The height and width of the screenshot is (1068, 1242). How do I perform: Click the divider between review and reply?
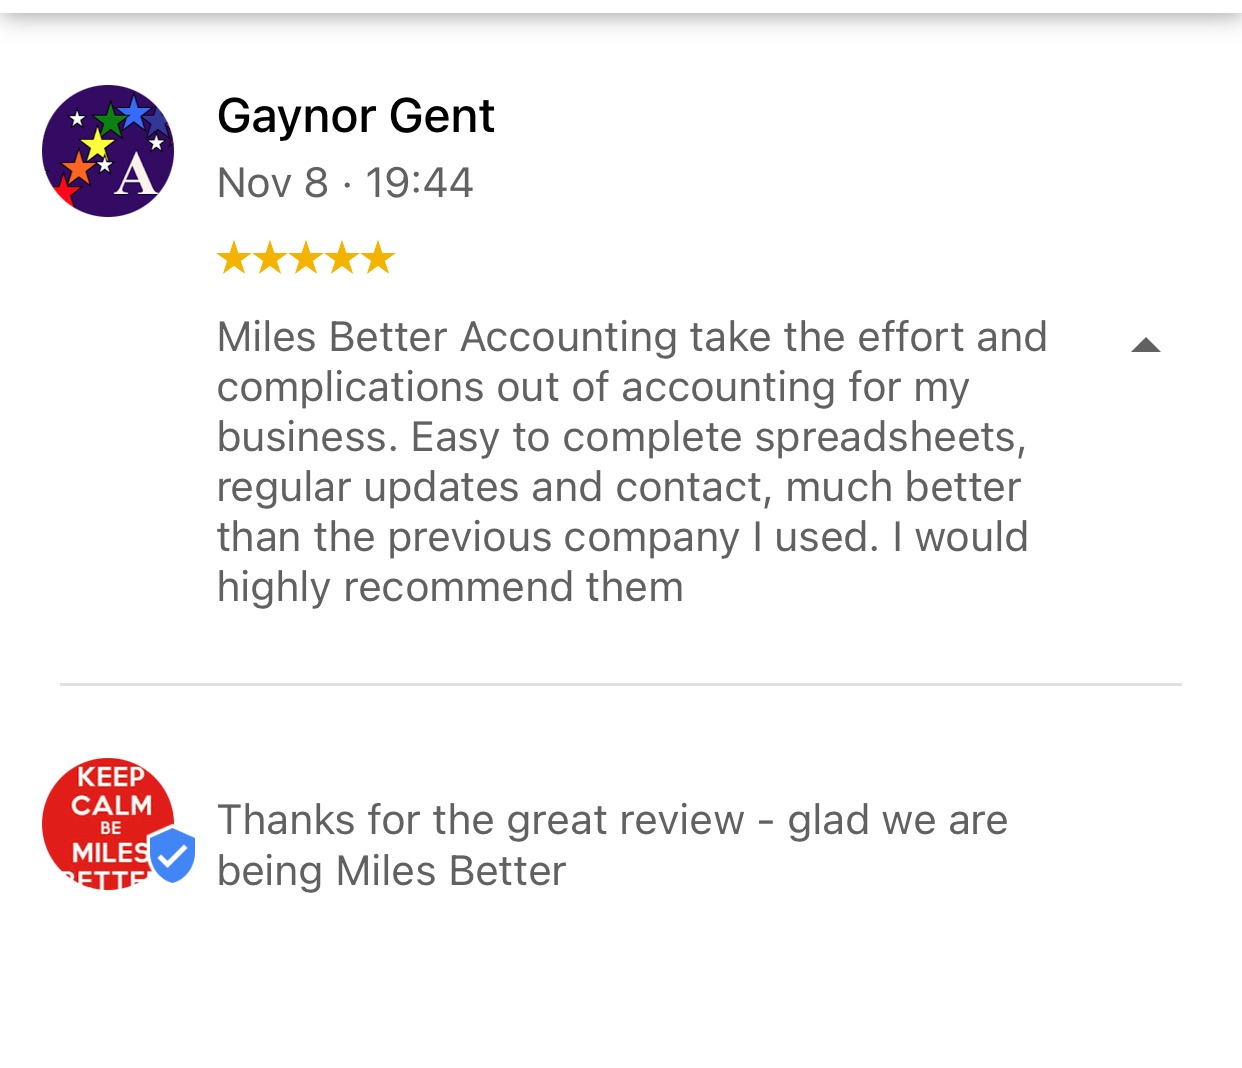621,684
